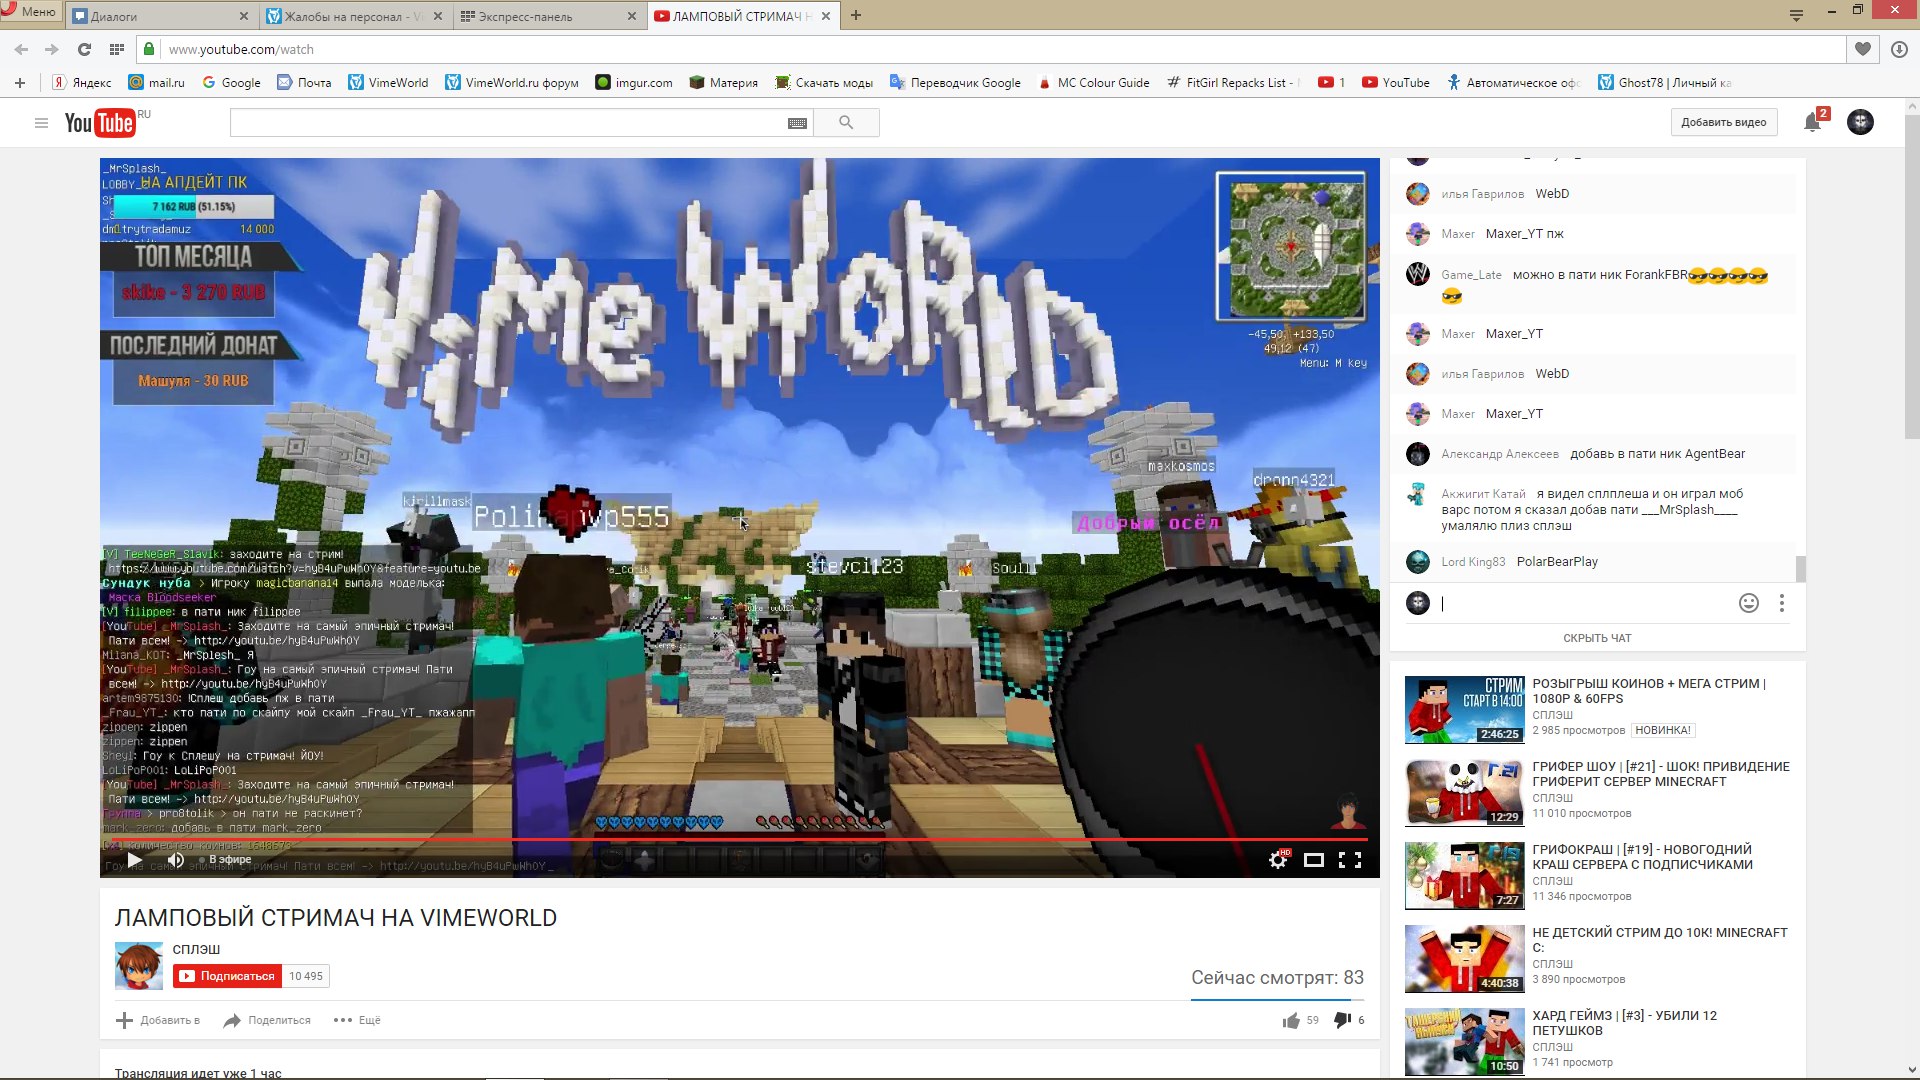Click the red Подписаться subscribe button
The width and height of the screenshot is (1920, 1080).
tap(227, 976)
